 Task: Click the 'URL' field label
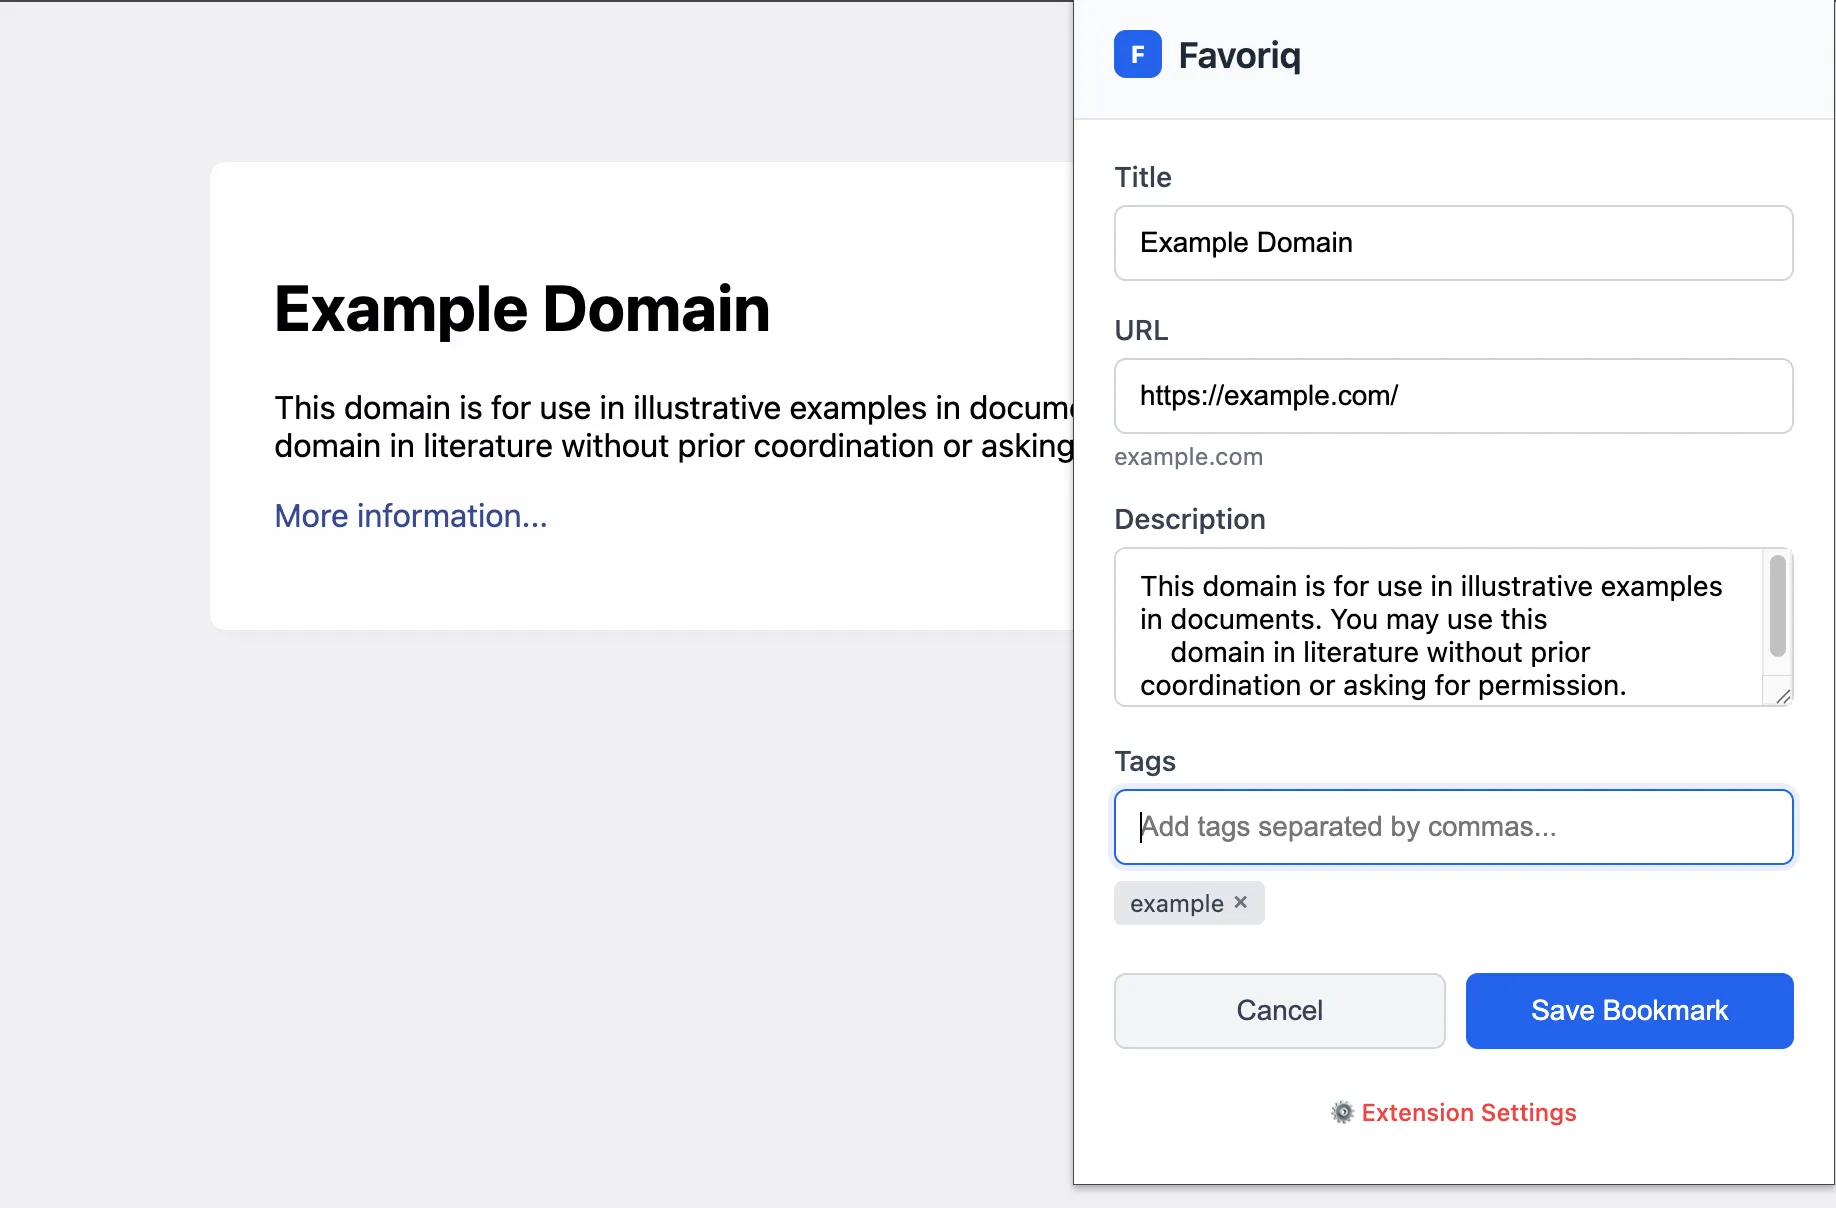[1141, 330]
